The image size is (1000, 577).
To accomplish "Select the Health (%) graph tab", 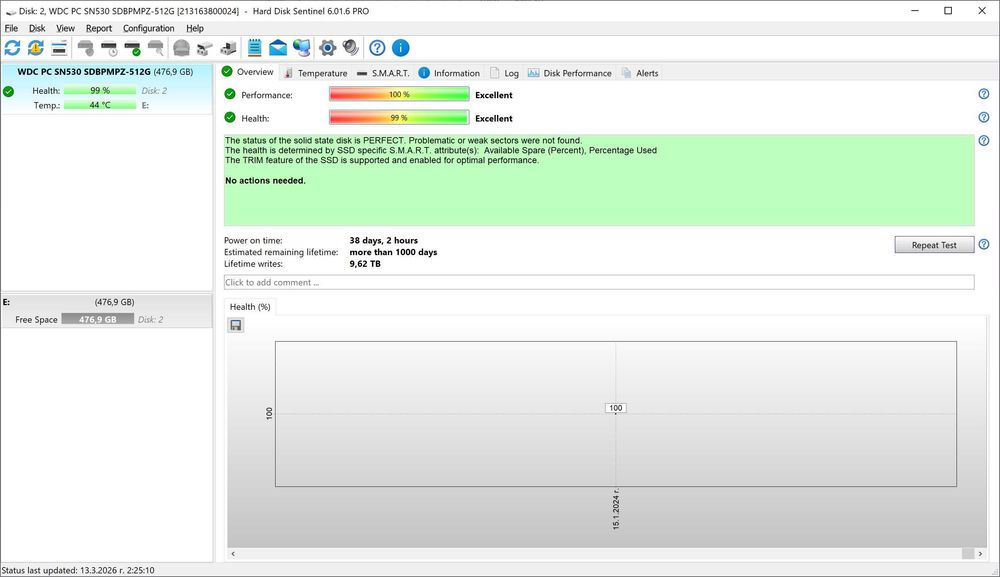I will (250, 307).
